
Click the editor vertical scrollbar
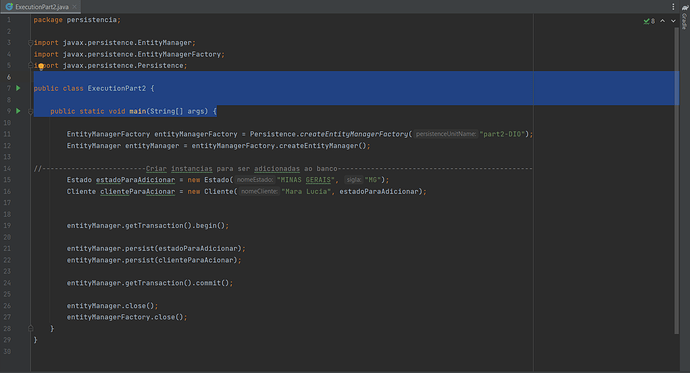pos(676,180)
